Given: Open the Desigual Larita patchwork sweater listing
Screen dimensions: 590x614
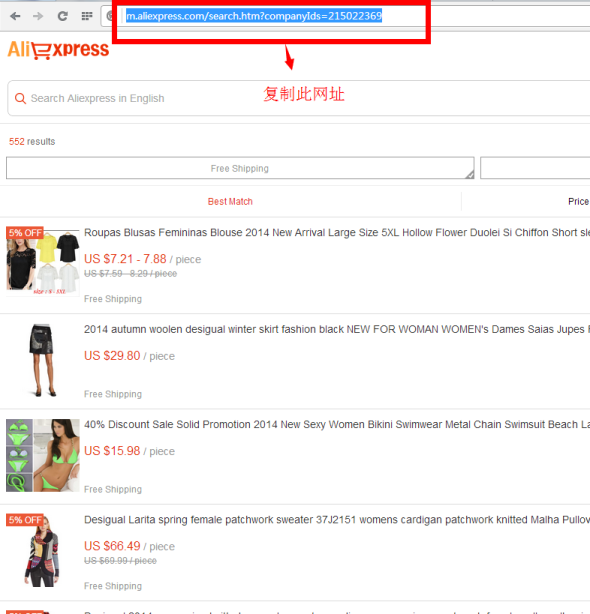Looking at the screenshot, I should [x=337, y=520].
